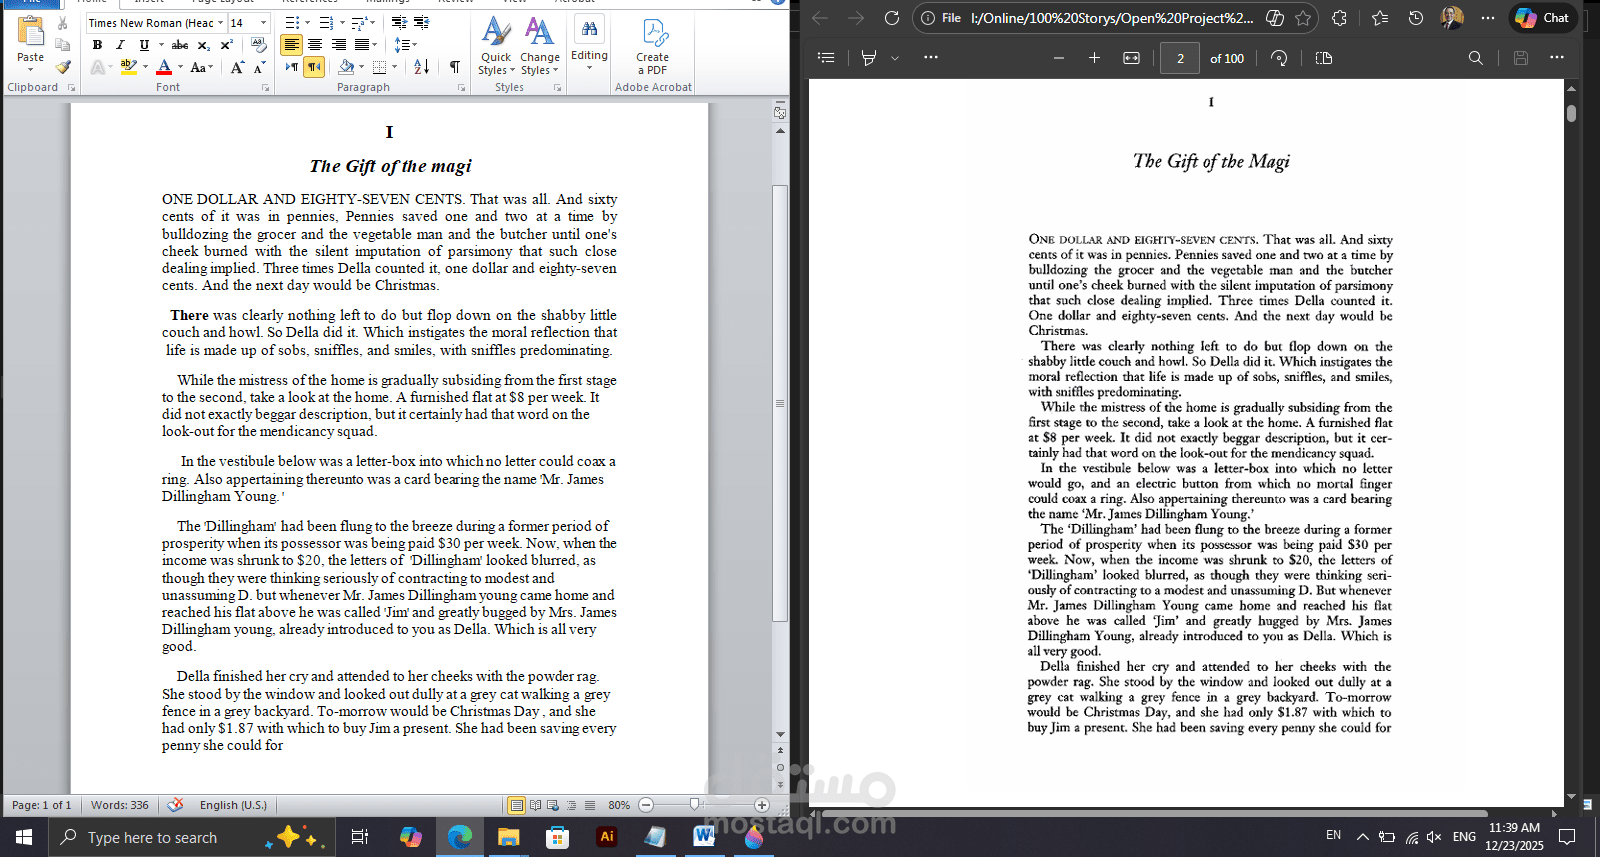Open the PDF table of contents icon in Edge
The image size is (1600, 857).
pyautogui.click(x=826, y=58)
